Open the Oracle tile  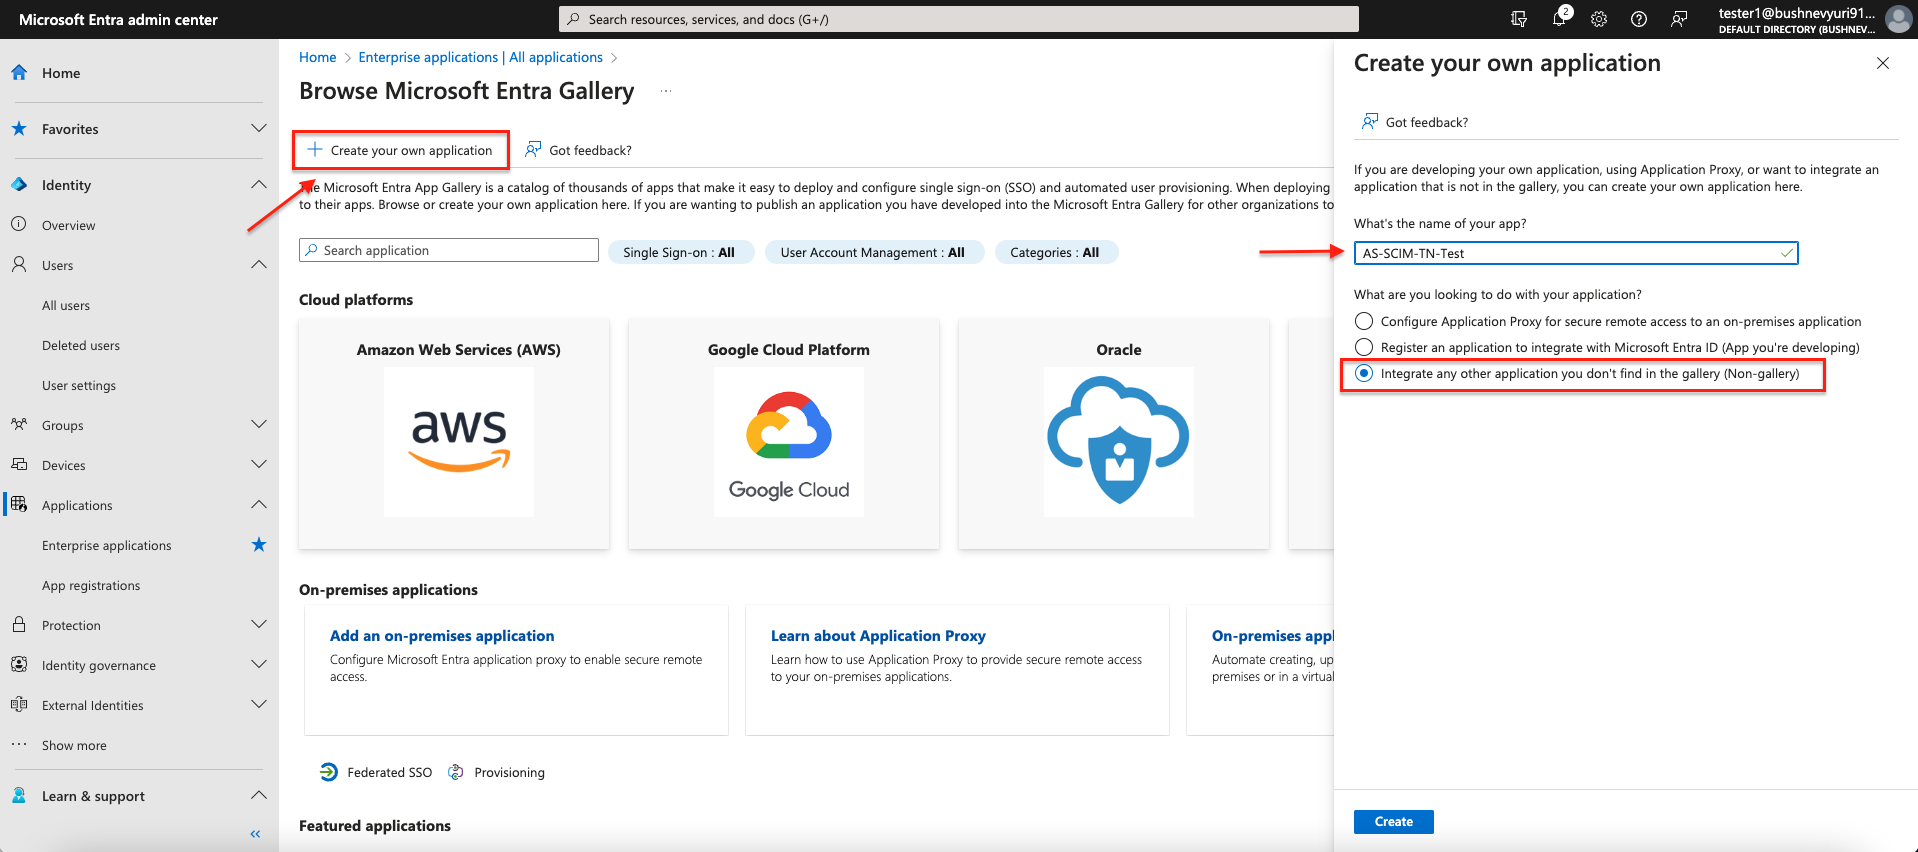tap(1114, 434)
